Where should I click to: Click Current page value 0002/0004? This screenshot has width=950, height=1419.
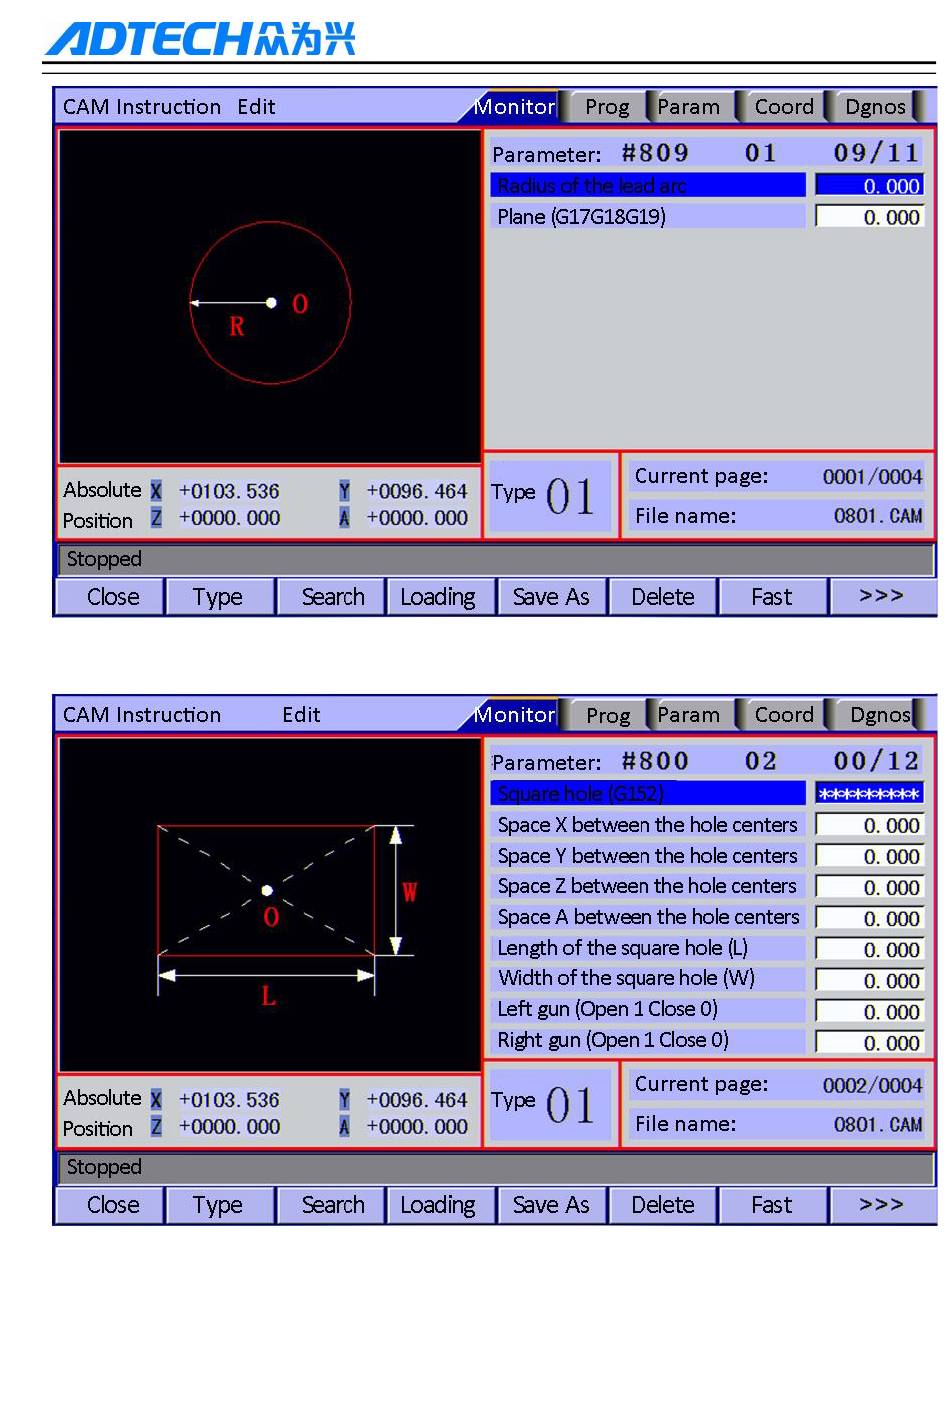tap(872, 1085)
